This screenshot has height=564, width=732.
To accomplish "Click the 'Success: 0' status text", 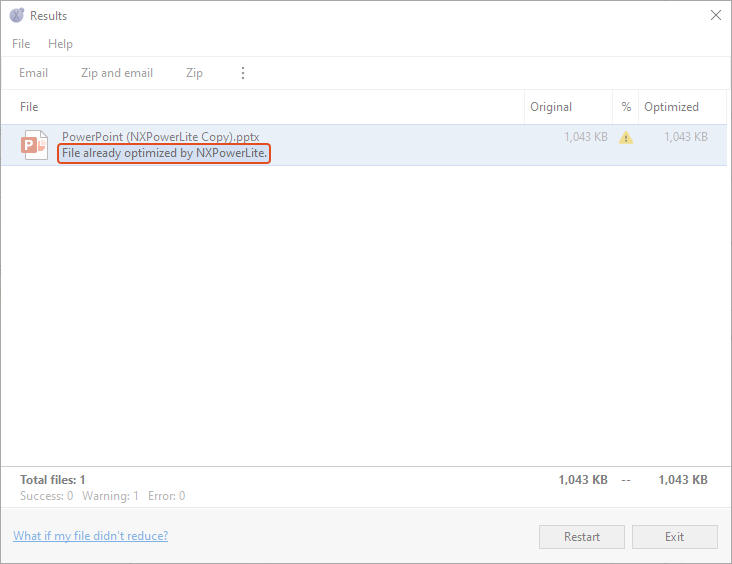I will 47,496.
